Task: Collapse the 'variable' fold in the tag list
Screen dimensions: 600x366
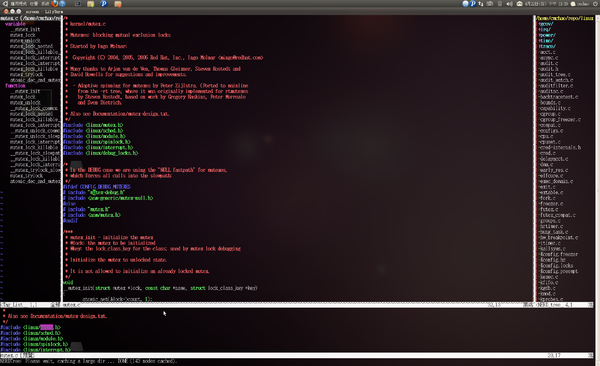Action: 15,24
